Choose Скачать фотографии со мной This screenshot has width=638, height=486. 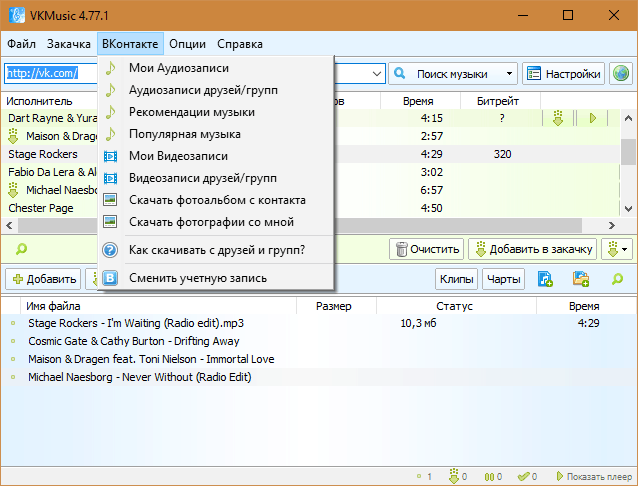click(x=216, y=222)
